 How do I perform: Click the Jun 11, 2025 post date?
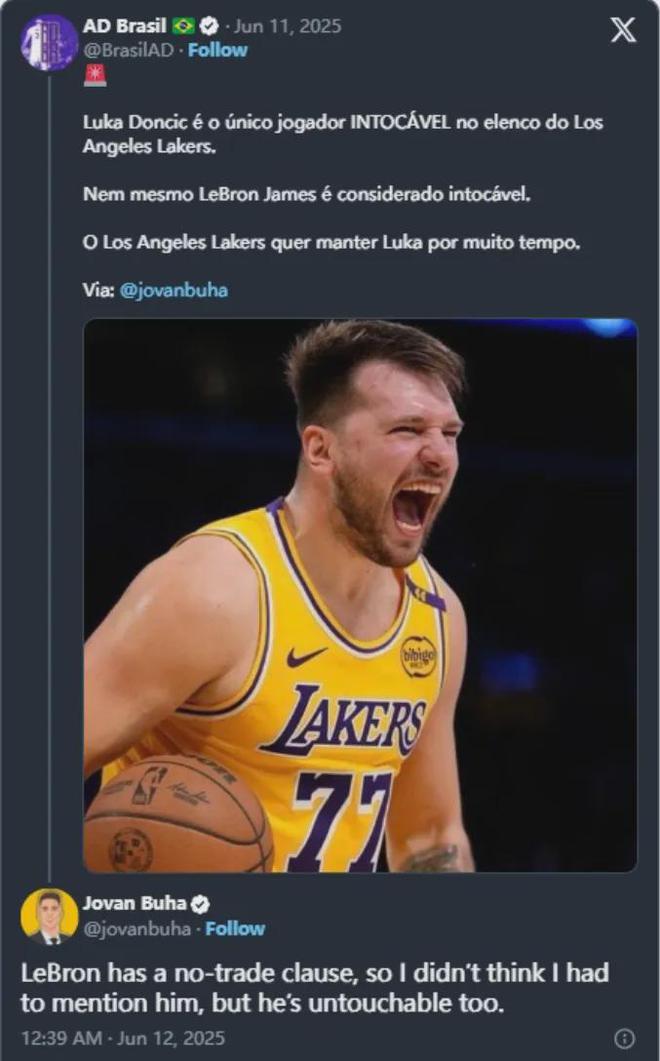tap(287, 27)
